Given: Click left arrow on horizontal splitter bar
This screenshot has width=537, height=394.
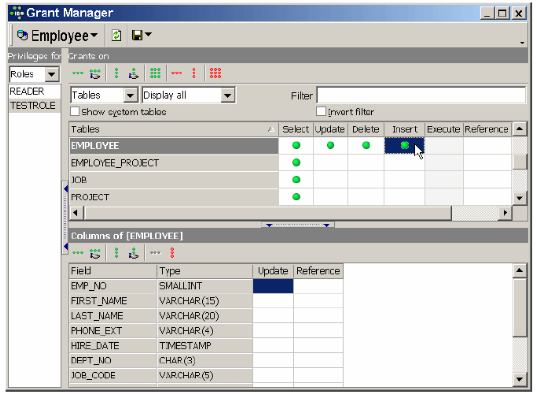Looking at the screenshot, I should tap(270, 225).
